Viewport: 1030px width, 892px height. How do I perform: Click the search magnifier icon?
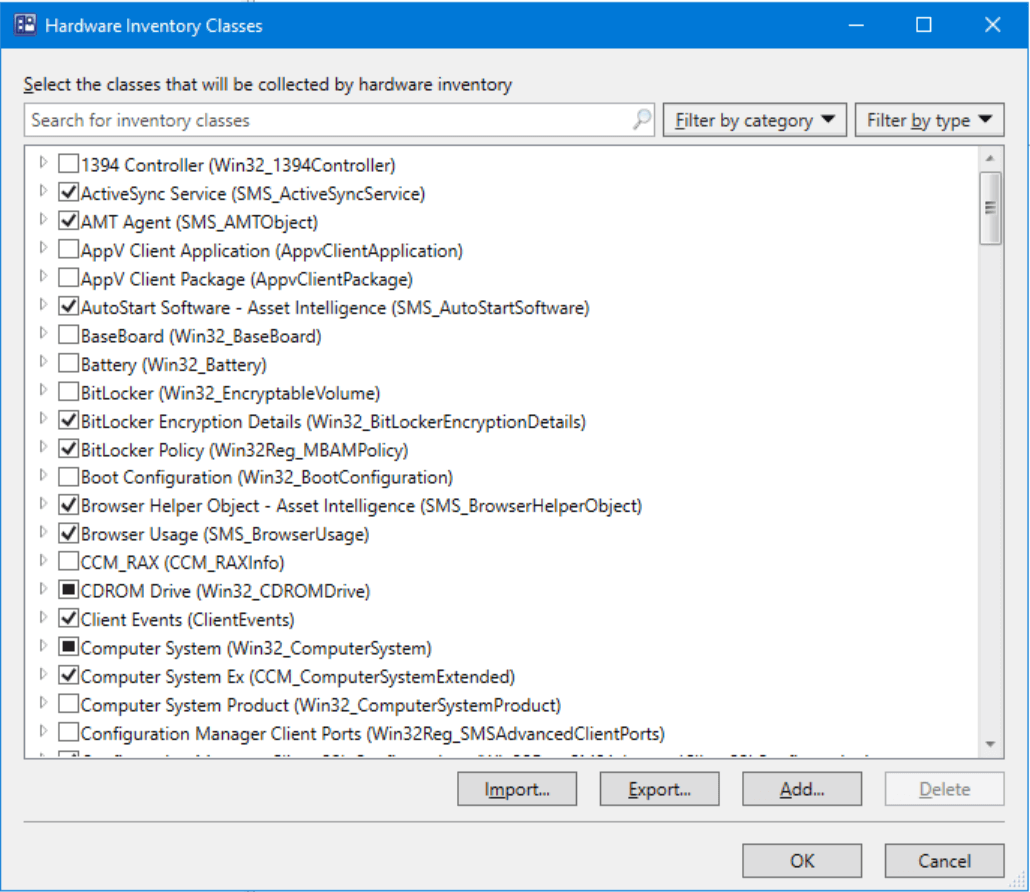tap(642, 120)
